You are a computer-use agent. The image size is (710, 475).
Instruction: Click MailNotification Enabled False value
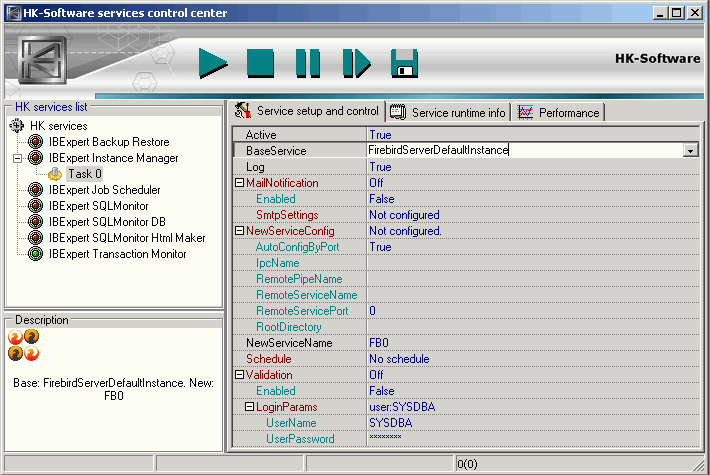click(382, 199)
